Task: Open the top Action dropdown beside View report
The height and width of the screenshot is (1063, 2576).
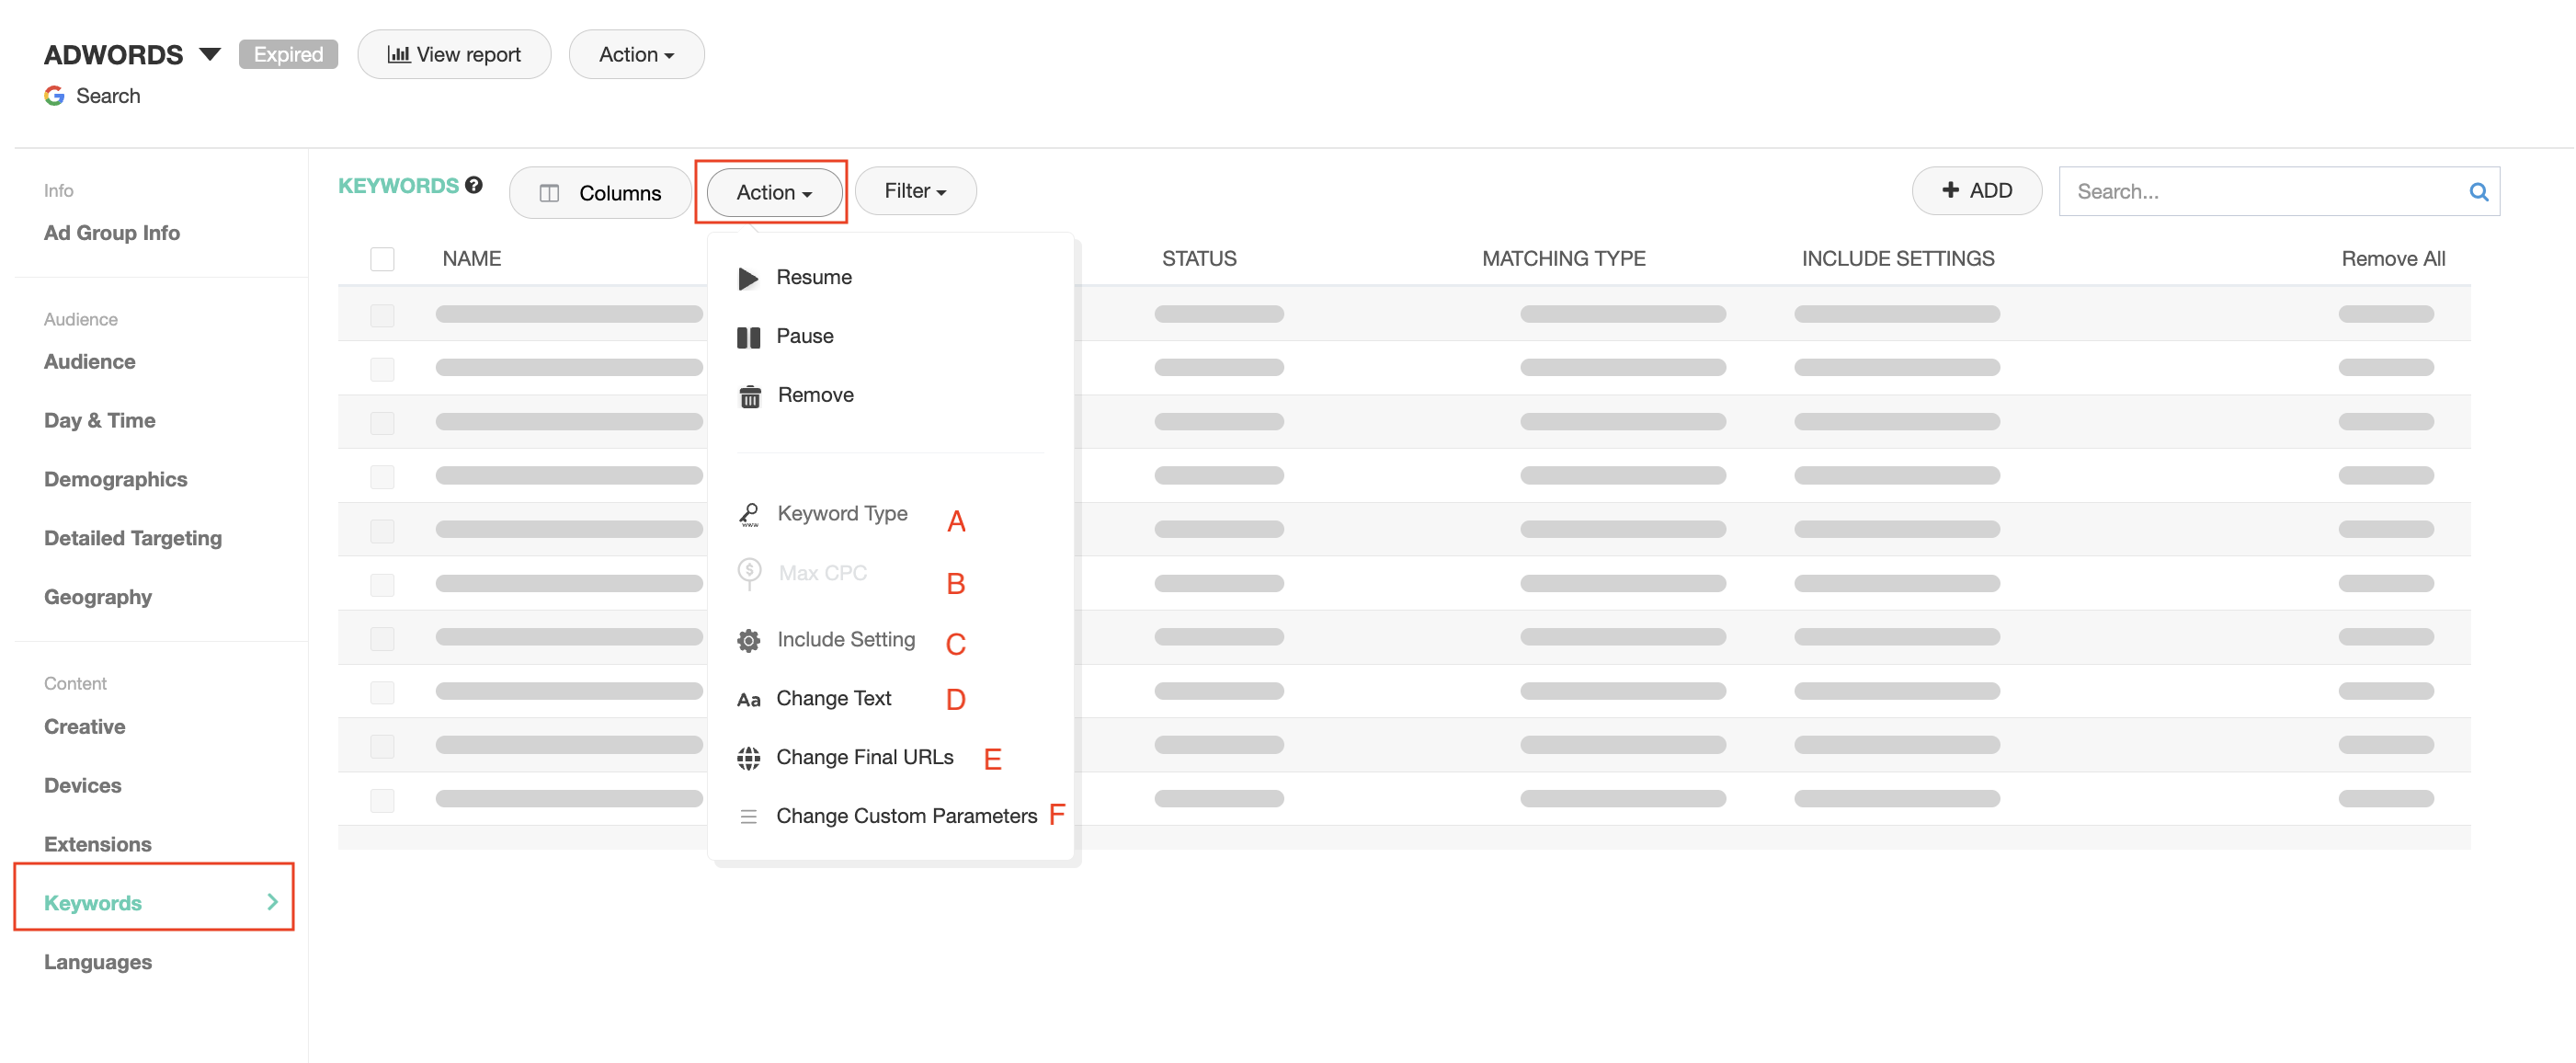Action: [x=636, y=55]
